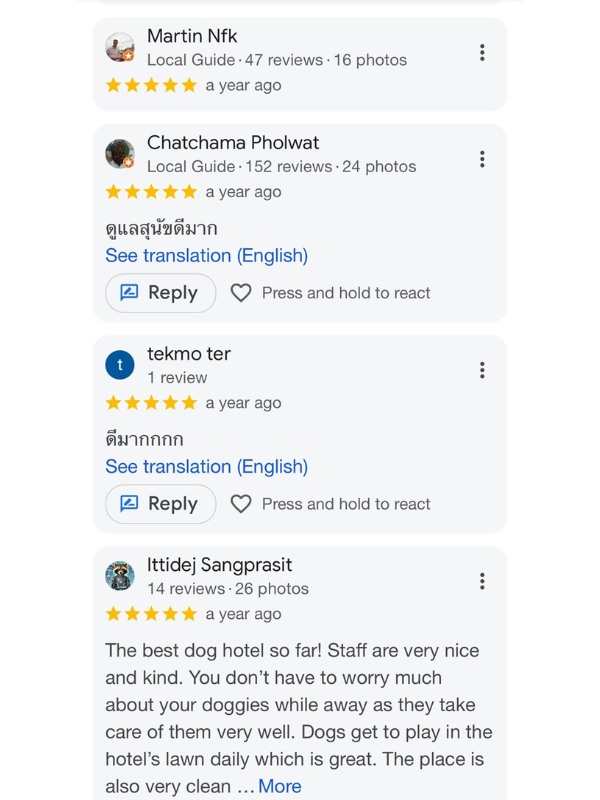Open tekmo ter review three-dot menu
Viewport: 600px width, 800px height.
pyautogui.click(x=482, y=370)
